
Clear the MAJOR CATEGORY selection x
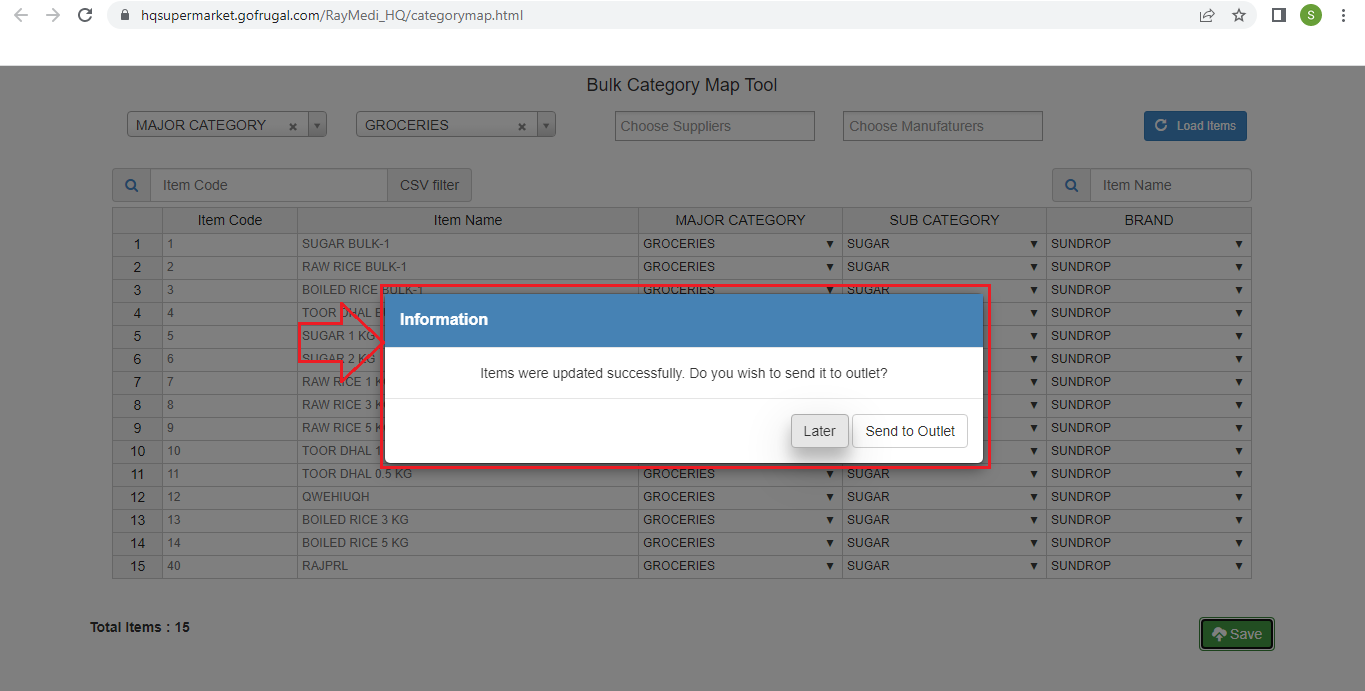click(x=293, y=126)
